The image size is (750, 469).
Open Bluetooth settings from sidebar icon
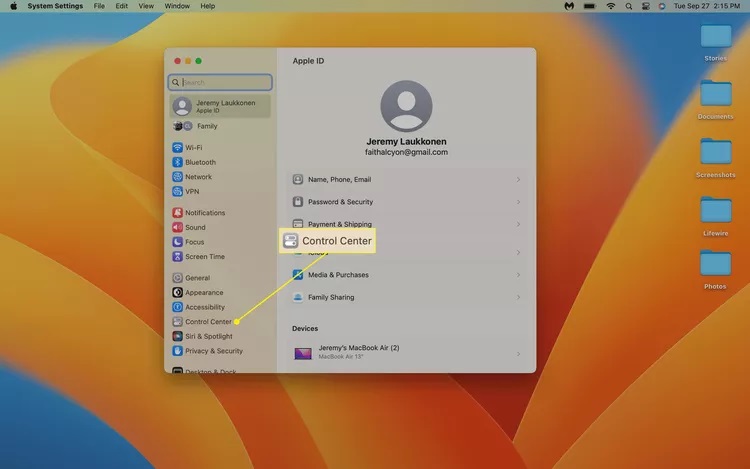(177, 162)
